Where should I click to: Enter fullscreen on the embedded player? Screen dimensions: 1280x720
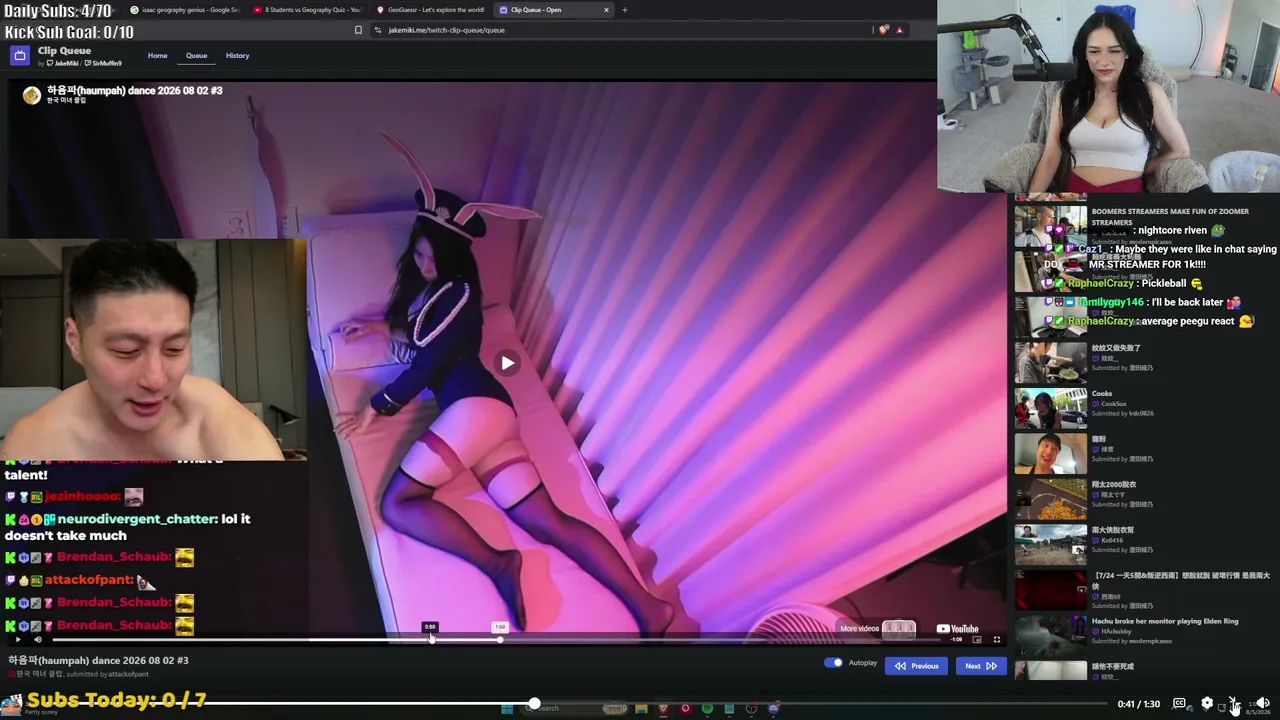tap(996, 640)
